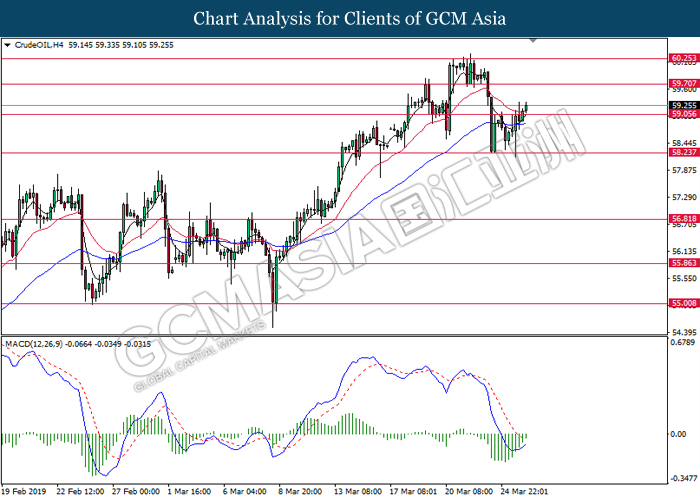Click the 54.395 axis price value
700x500 pixels.
(684, 333)
